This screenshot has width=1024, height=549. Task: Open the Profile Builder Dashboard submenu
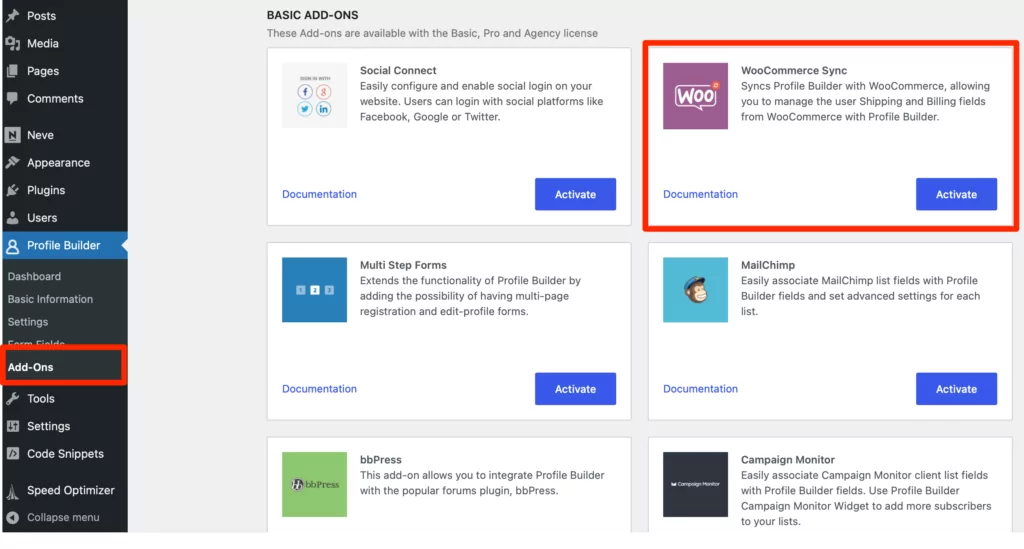click(x=34, y=276)
